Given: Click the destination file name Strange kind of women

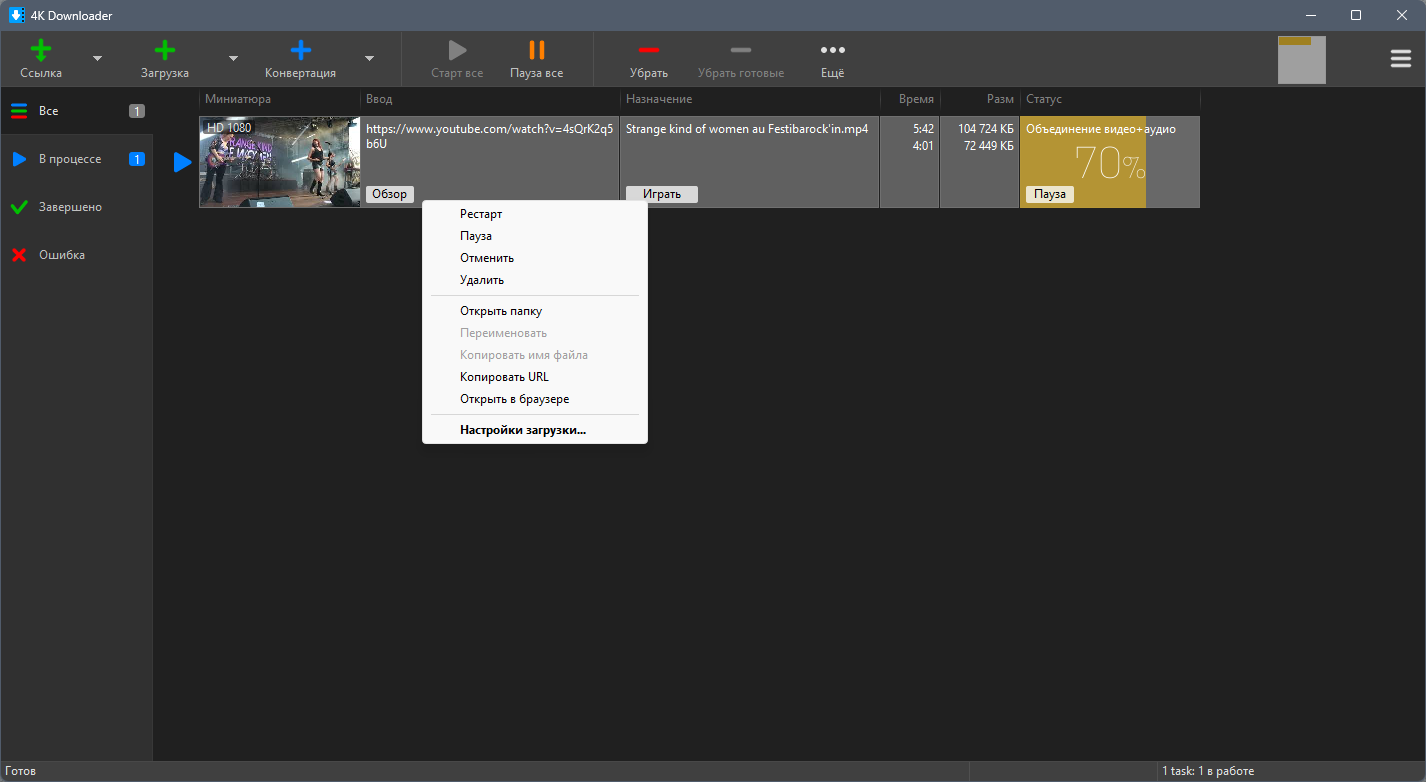Looking at the screenshot, I should click(x=746, y=129).
